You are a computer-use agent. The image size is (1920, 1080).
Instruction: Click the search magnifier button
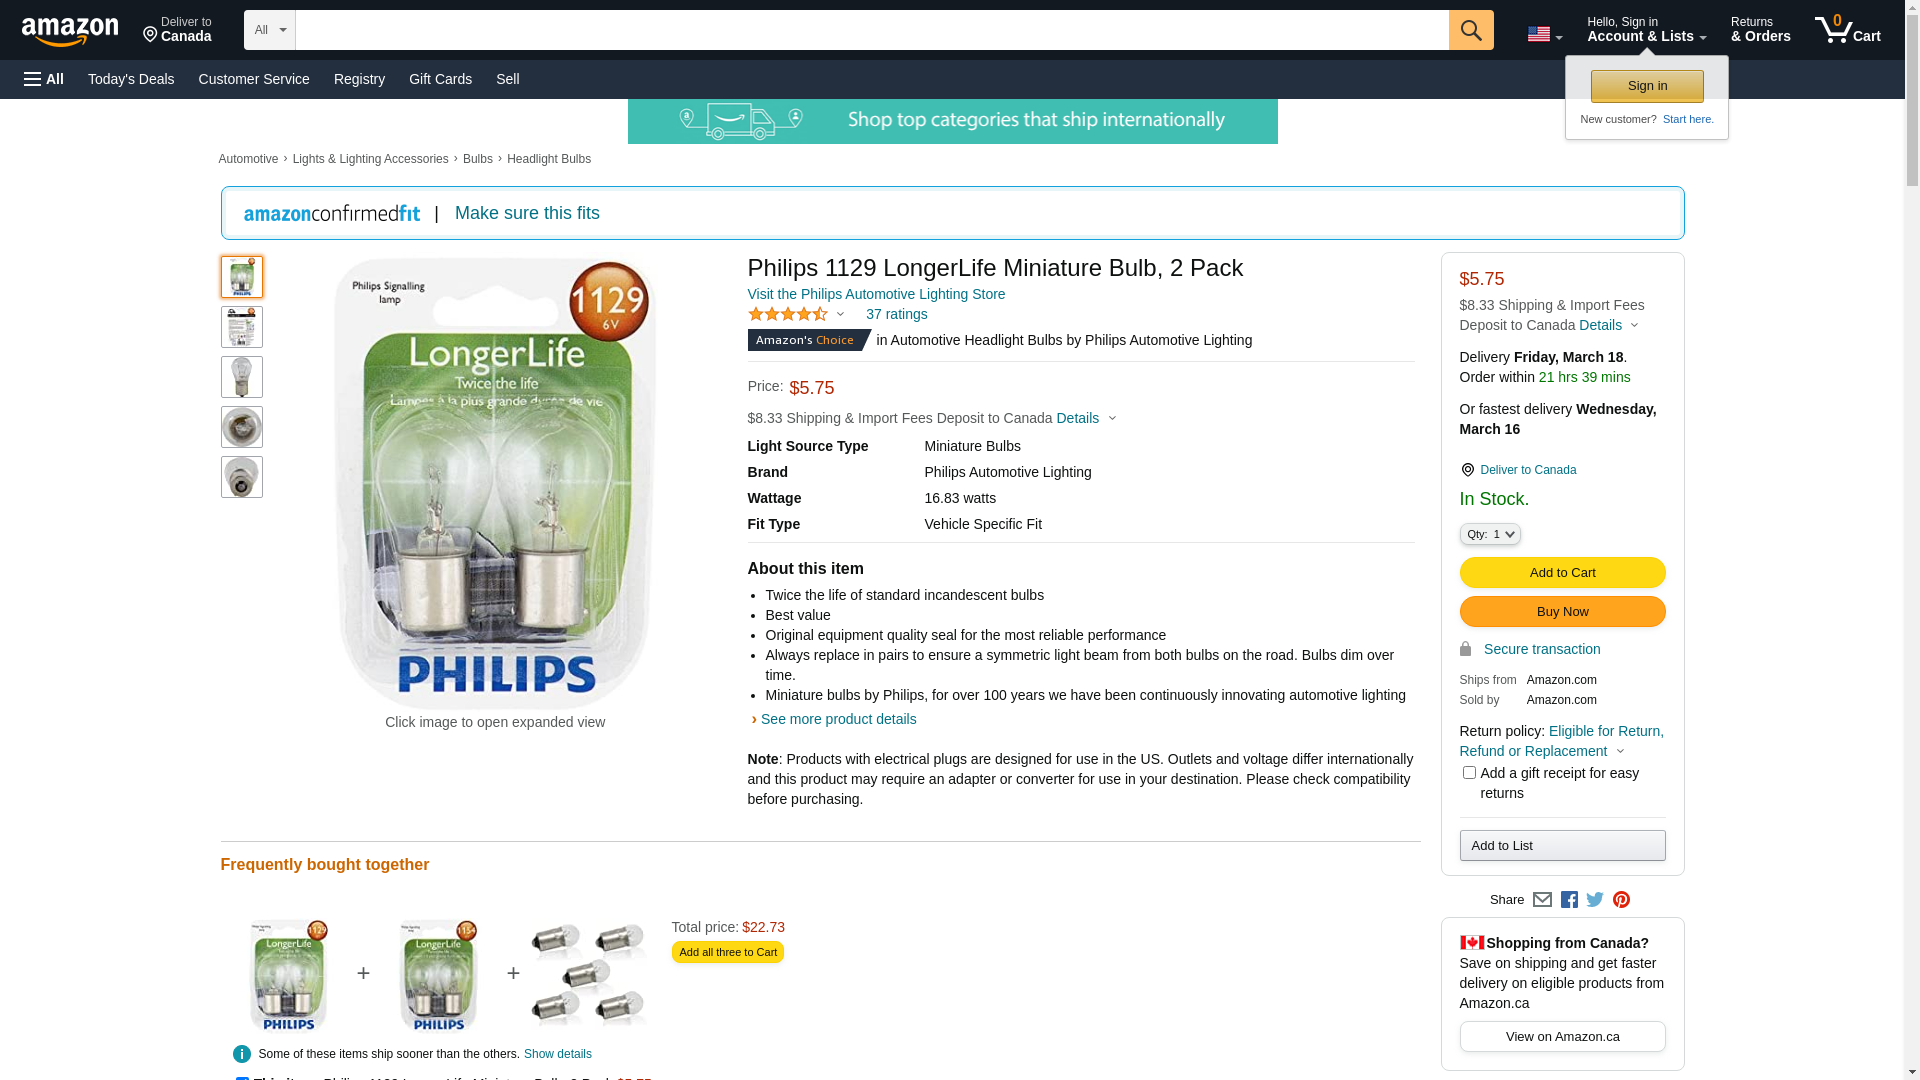[1470, 30]
